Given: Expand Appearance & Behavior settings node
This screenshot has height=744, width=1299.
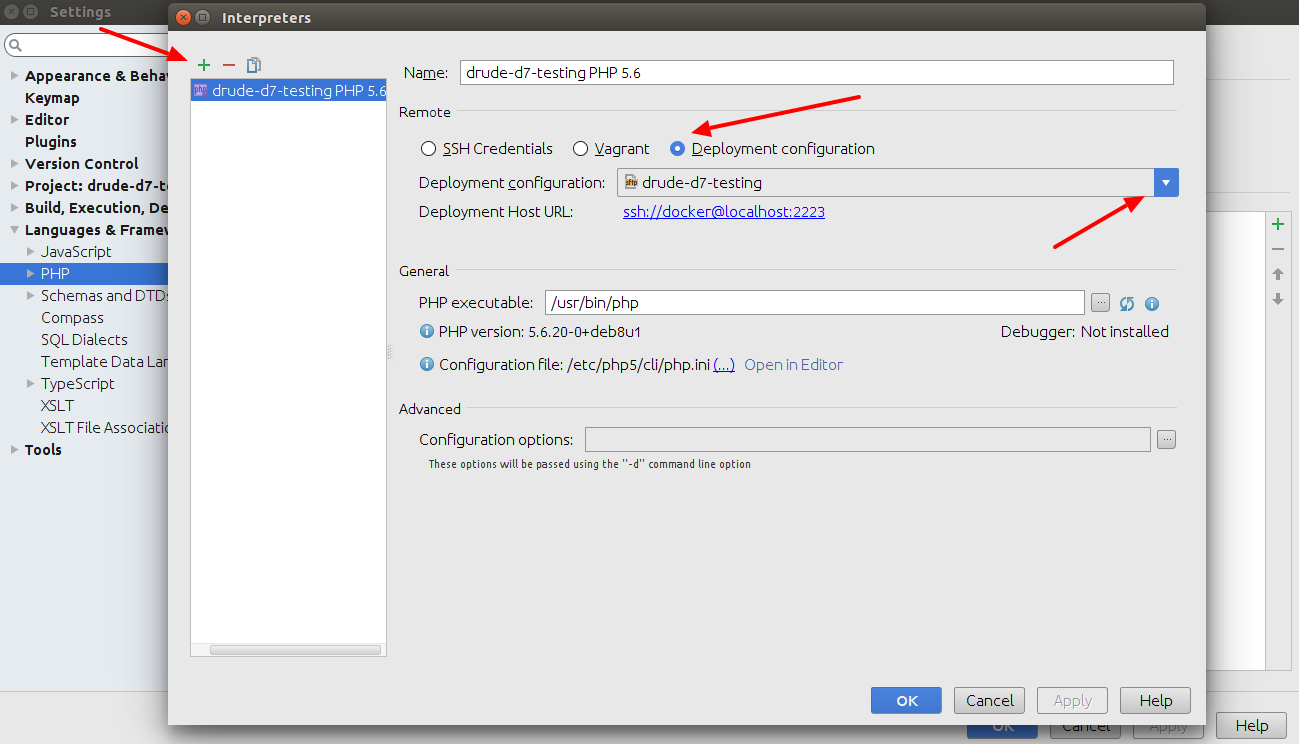Looking at the screenshot, I should (x=14, y=76).
